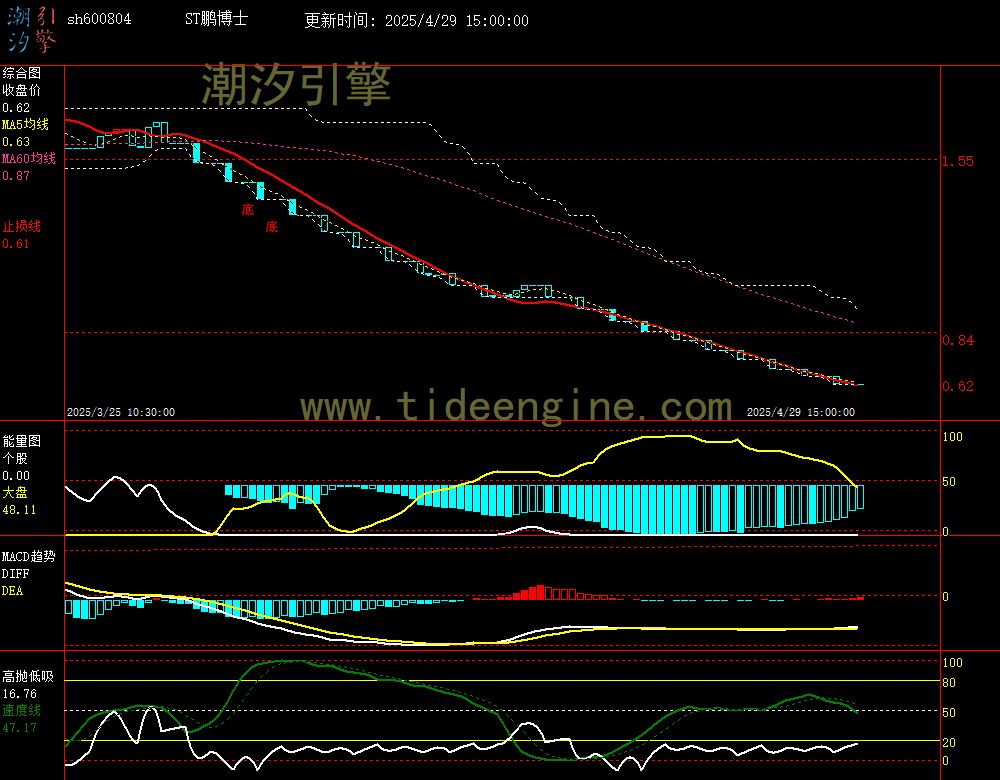Screen dimensions: 1000x780
Task: Click the 更新时间 timestamp in the header
Action: (x=416, y=20)
